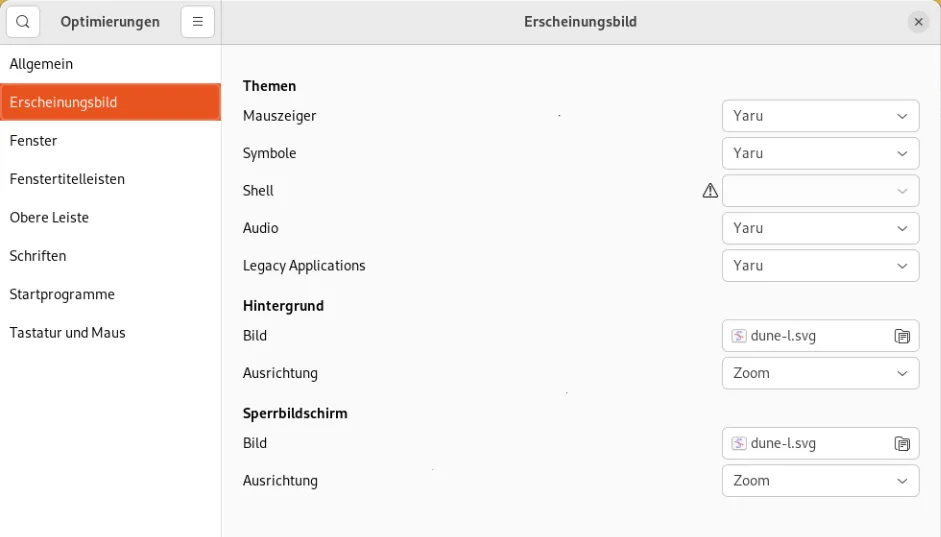The image size is (941, 537).
Task: Click file browse icon for Sperrbildschirm Bild
Action: coord(902,444)
